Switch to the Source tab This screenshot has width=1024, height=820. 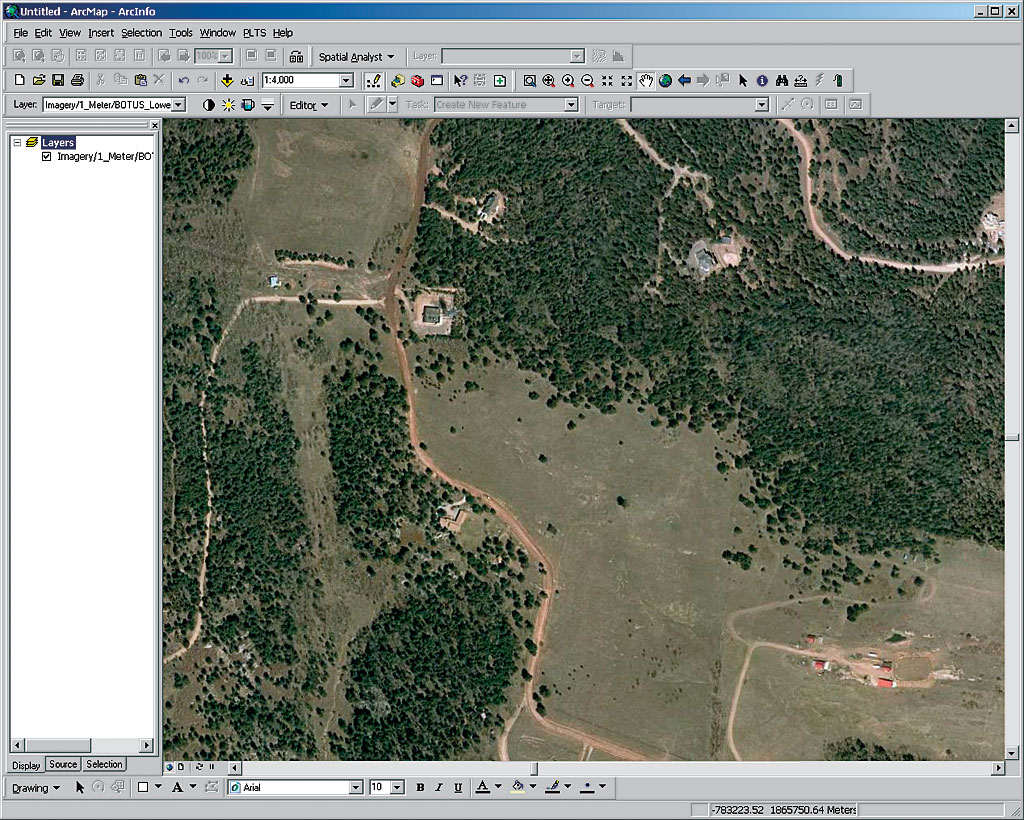click(63, 765)
